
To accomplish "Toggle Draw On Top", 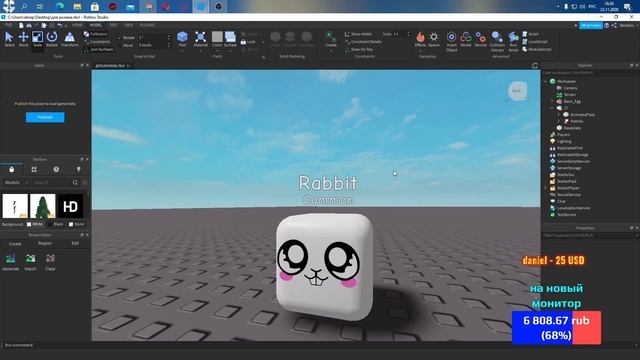I will point(359,49).
